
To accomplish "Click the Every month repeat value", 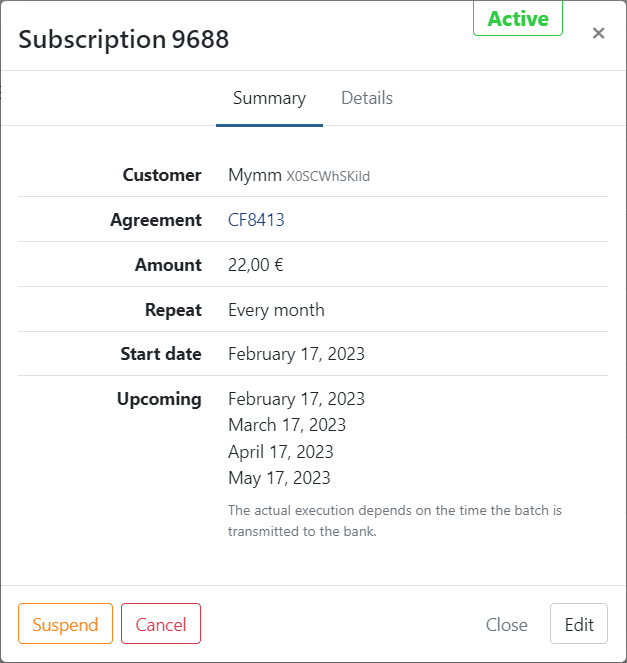I will pyautogui.click(x=276, y=309).
